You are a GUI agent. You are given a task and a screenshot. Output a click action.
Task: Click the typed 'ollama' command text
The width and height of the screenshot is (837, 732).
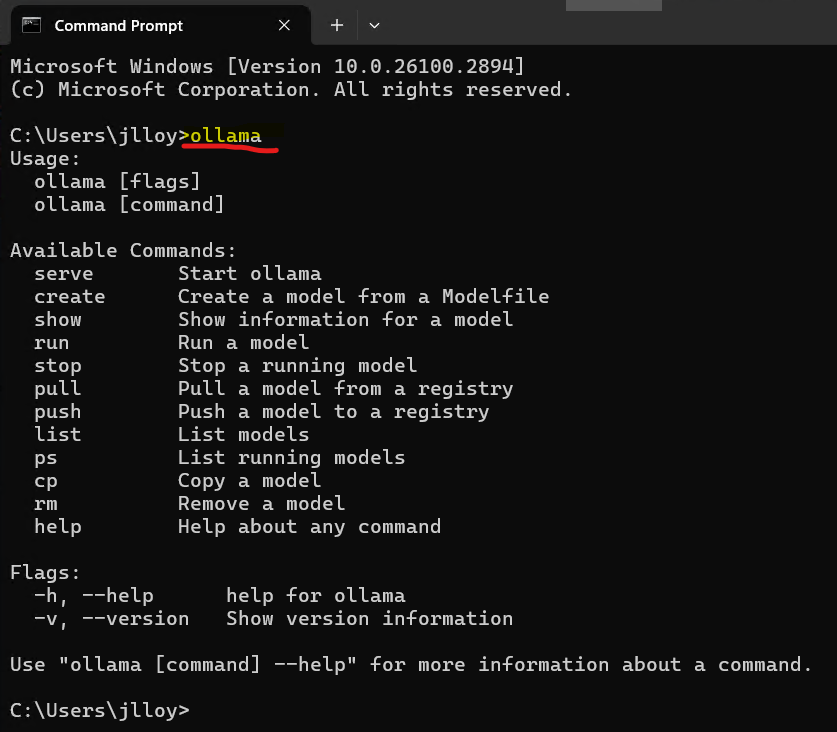pos(226,136)
